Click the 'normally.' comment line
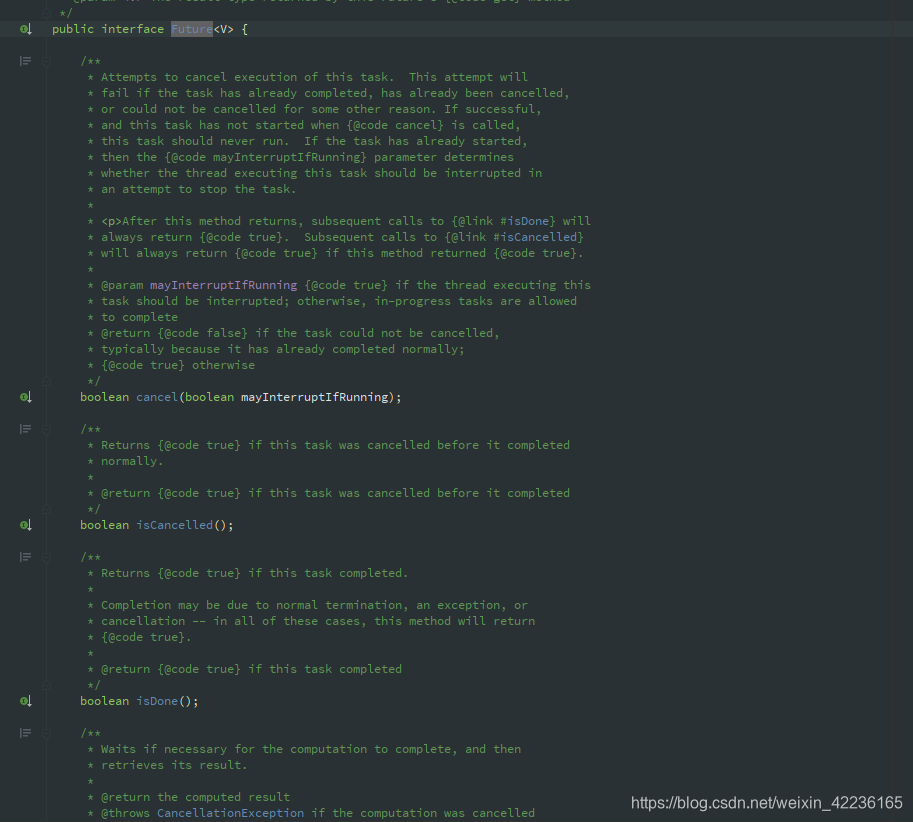Viewport: 913px width, 822px height. (x=132, y=461)
